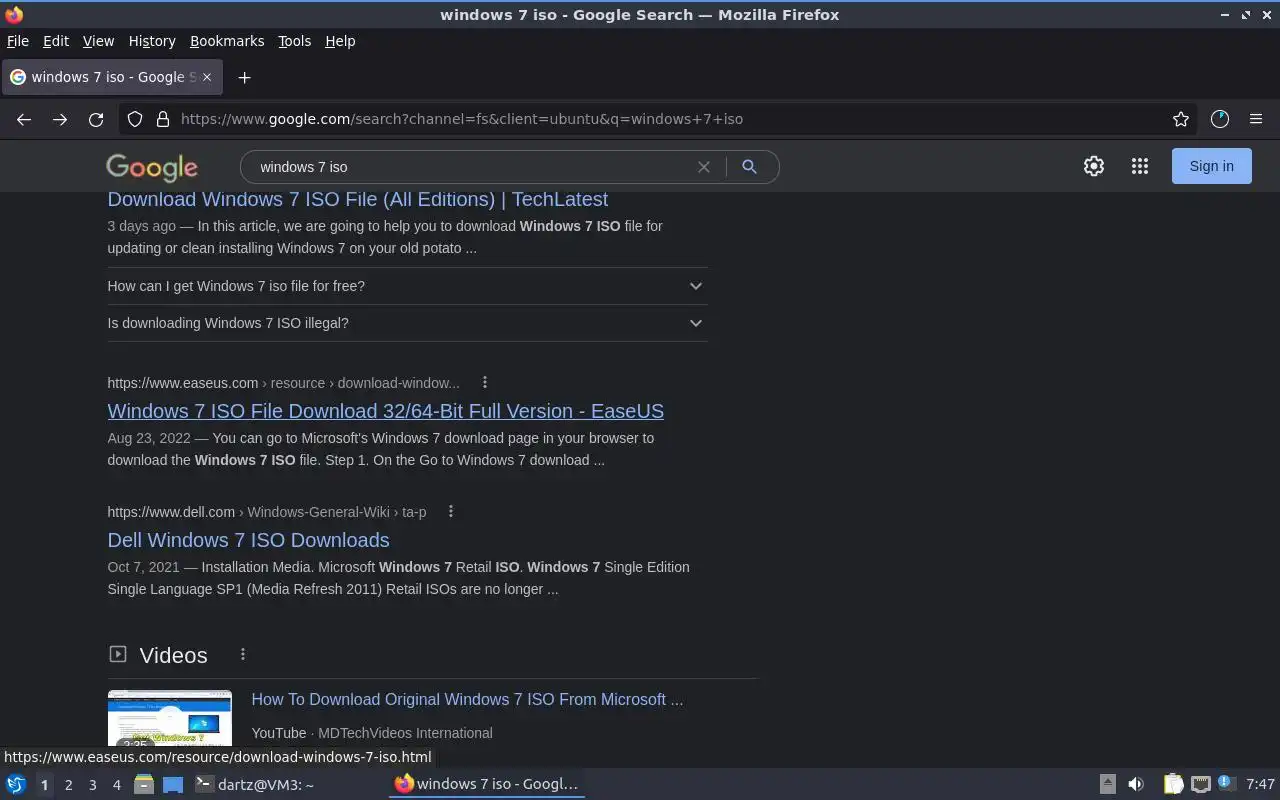Focus the Firefox URL address bar
Image resolution: width=1280 pixels, height=800 pixels.
tap(668, 119)
